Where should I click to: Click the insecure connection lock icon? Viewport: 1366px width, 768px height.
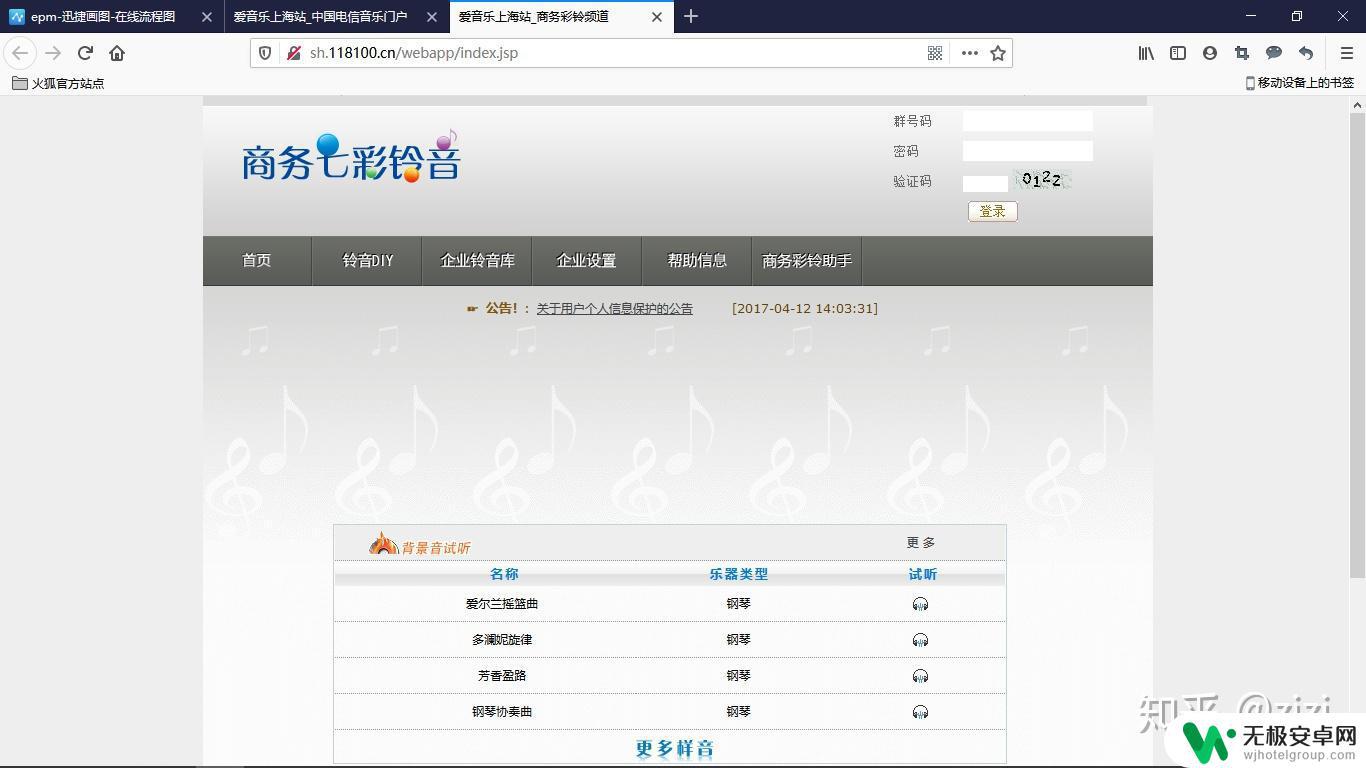tap(293, 53)
